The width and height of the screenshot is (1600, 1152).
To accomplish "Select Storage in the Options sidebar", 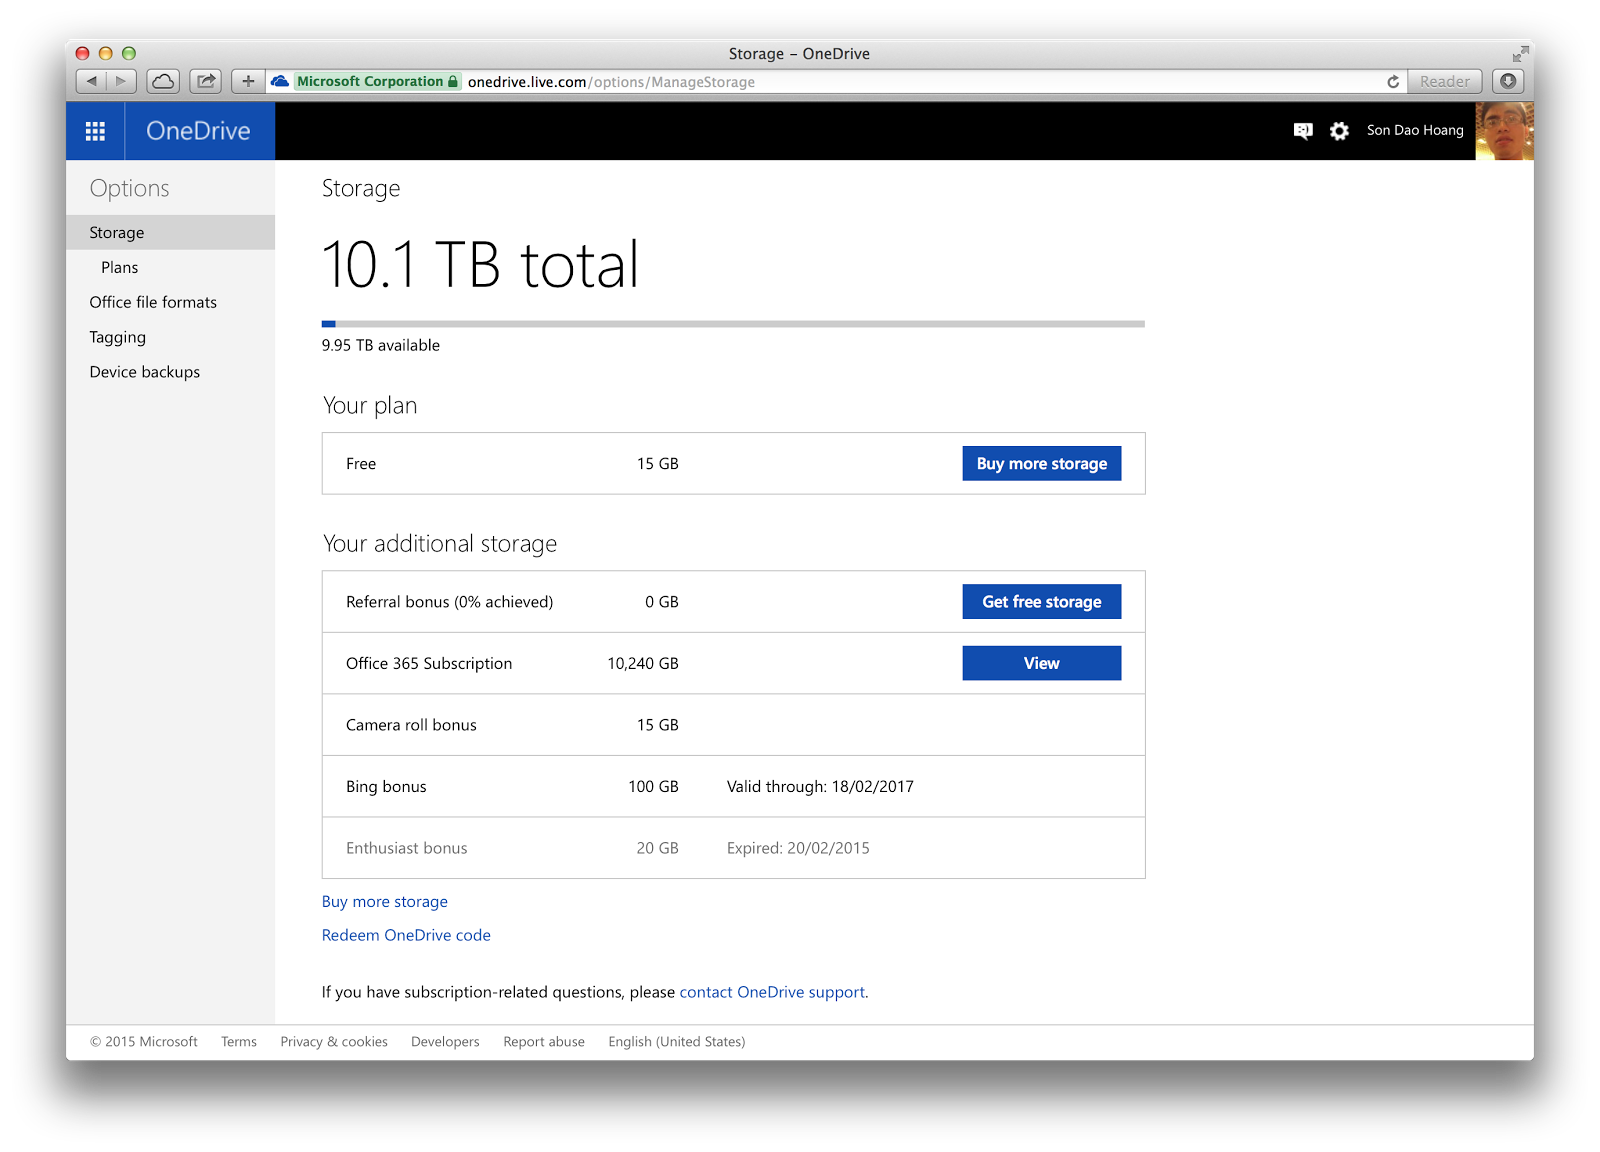I will pos(171,232).
